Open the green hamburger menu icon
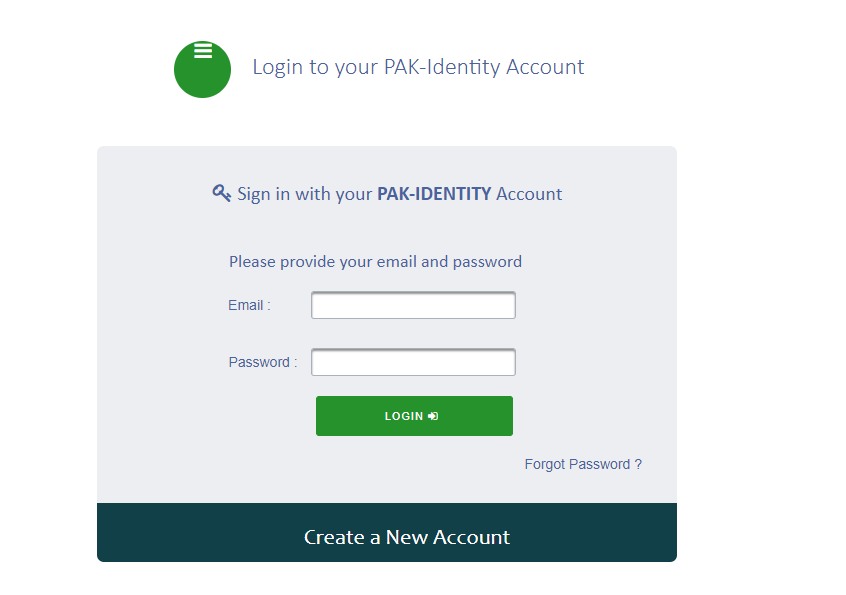The image size is (846, 595). pyautogui.click(x=202, y=69)
